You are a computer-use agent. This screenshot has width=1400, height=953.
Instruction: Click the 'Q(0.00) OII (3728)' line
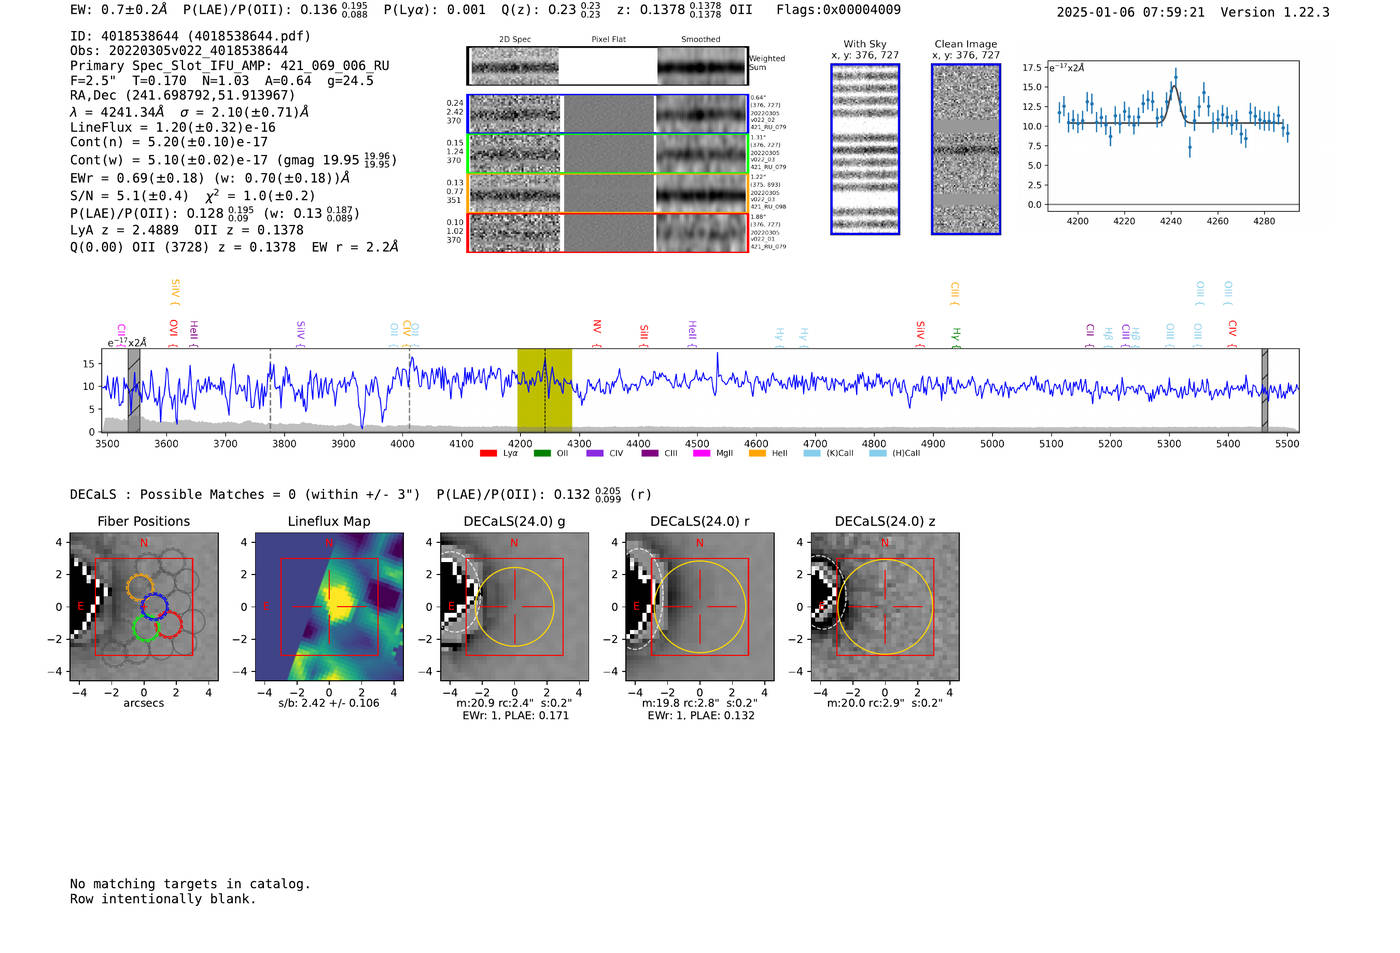[234, 247]
